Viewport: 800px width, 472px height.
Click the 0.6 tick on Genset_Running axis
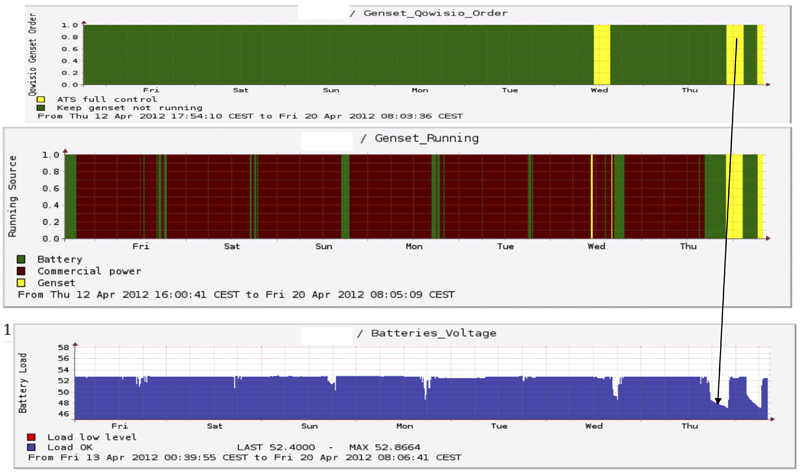53,188
